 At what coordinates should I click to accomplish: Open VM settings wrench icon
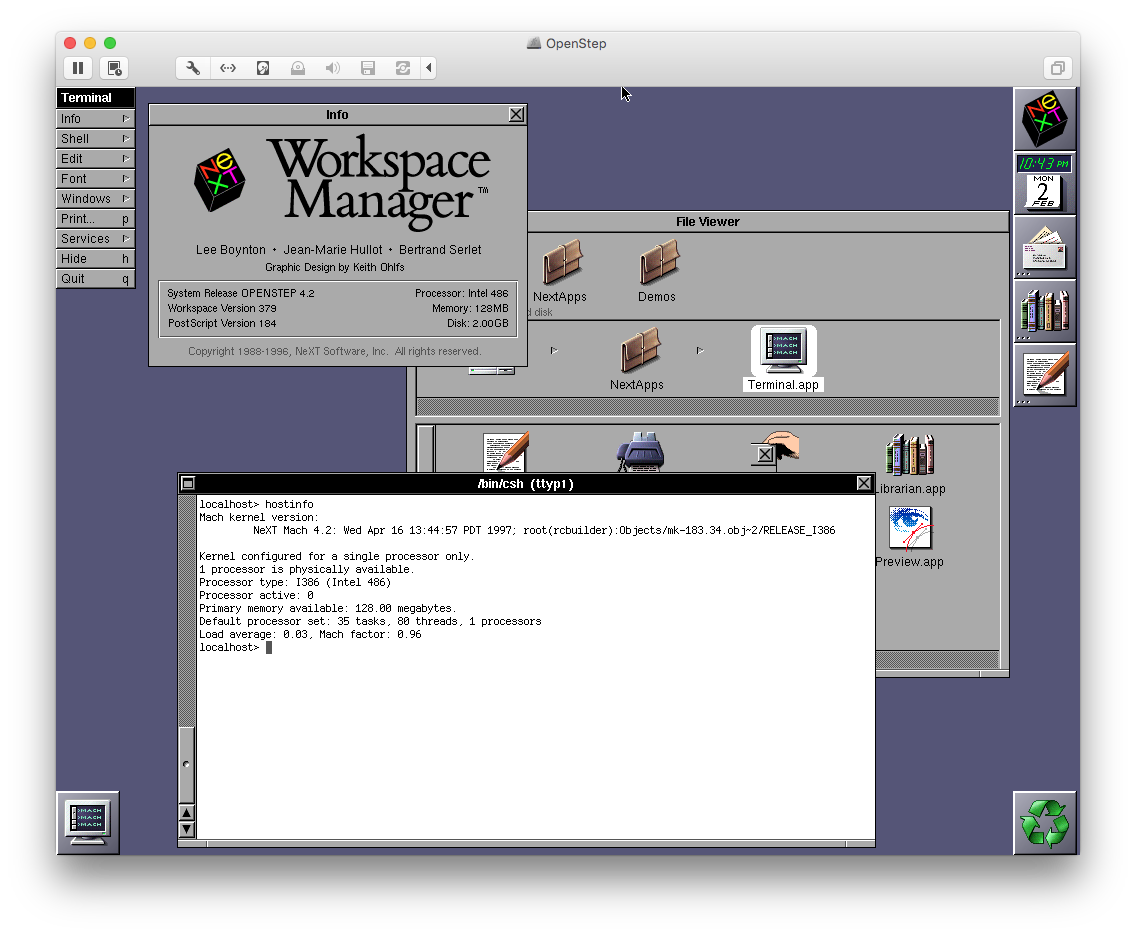tap(193, 68)
